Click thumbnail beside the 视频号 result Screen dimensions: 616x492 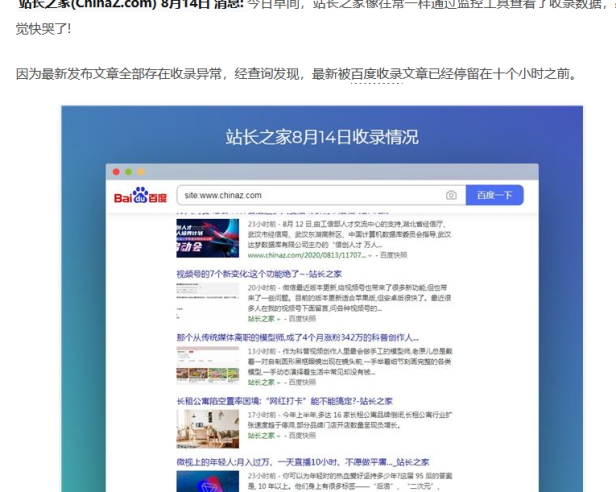(207, 302)
